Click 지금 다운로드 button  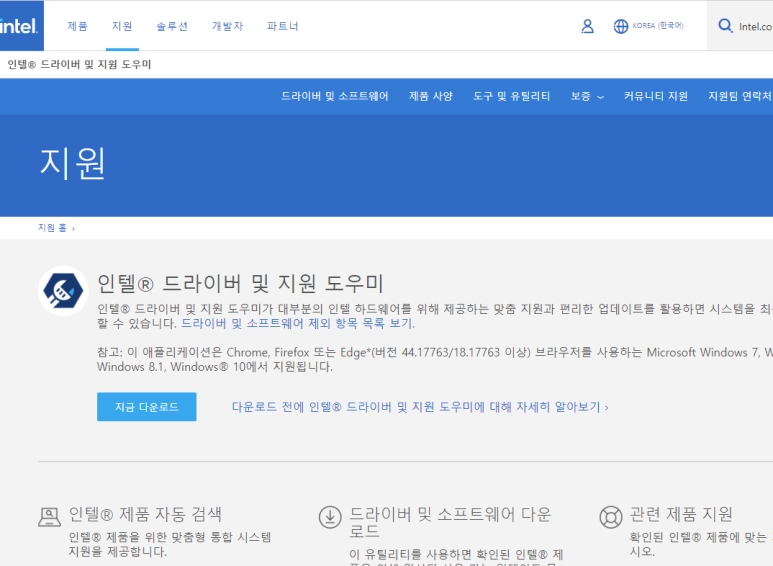pyautogui.click(x=146, y=407)
